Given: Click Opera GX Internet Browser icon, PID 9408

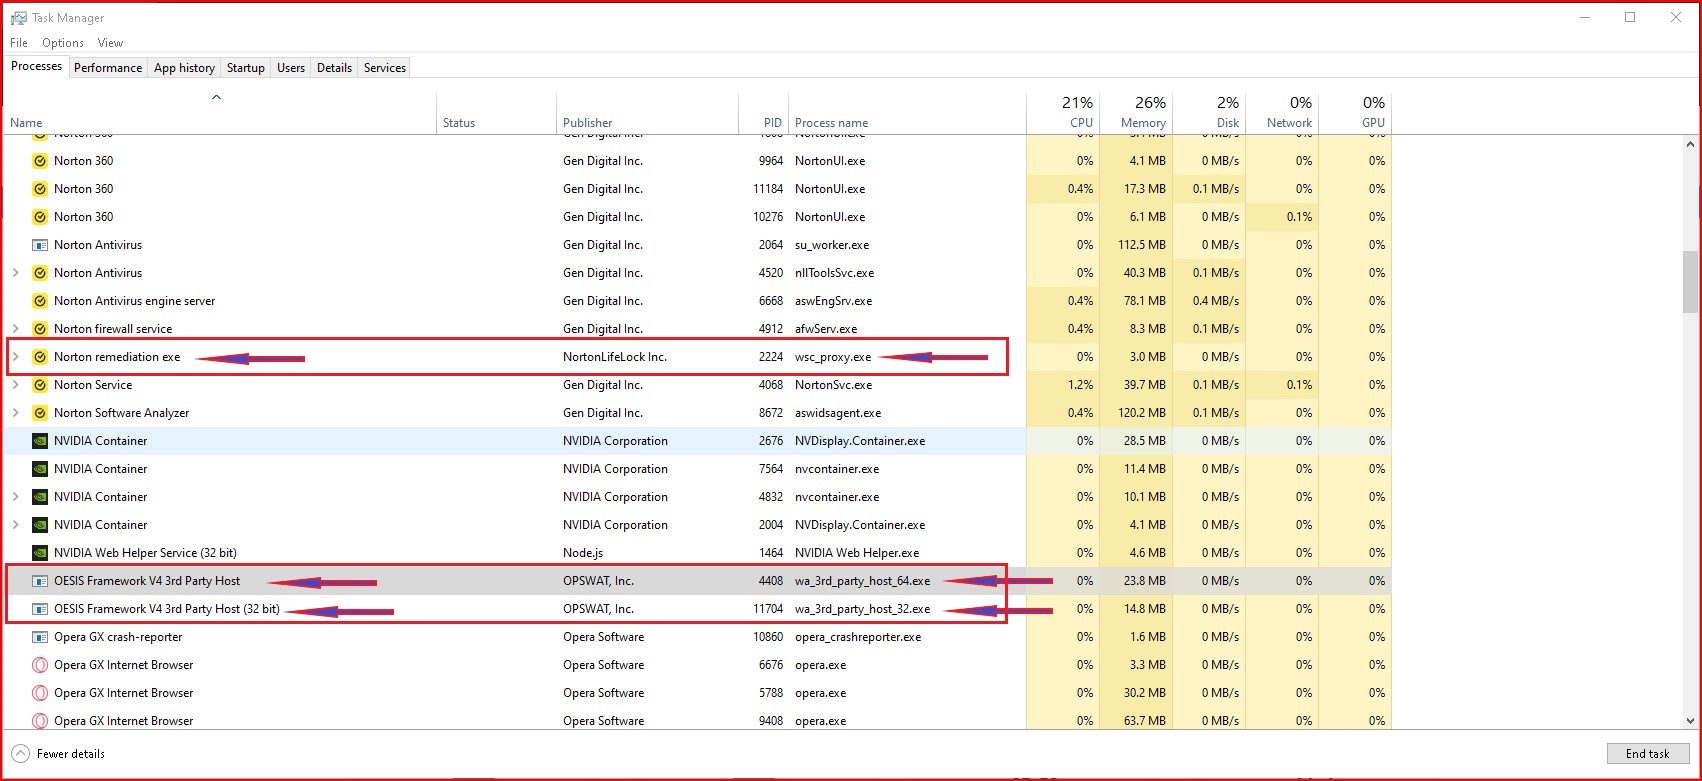Looking at the screenshot, I should pos(40,721).
